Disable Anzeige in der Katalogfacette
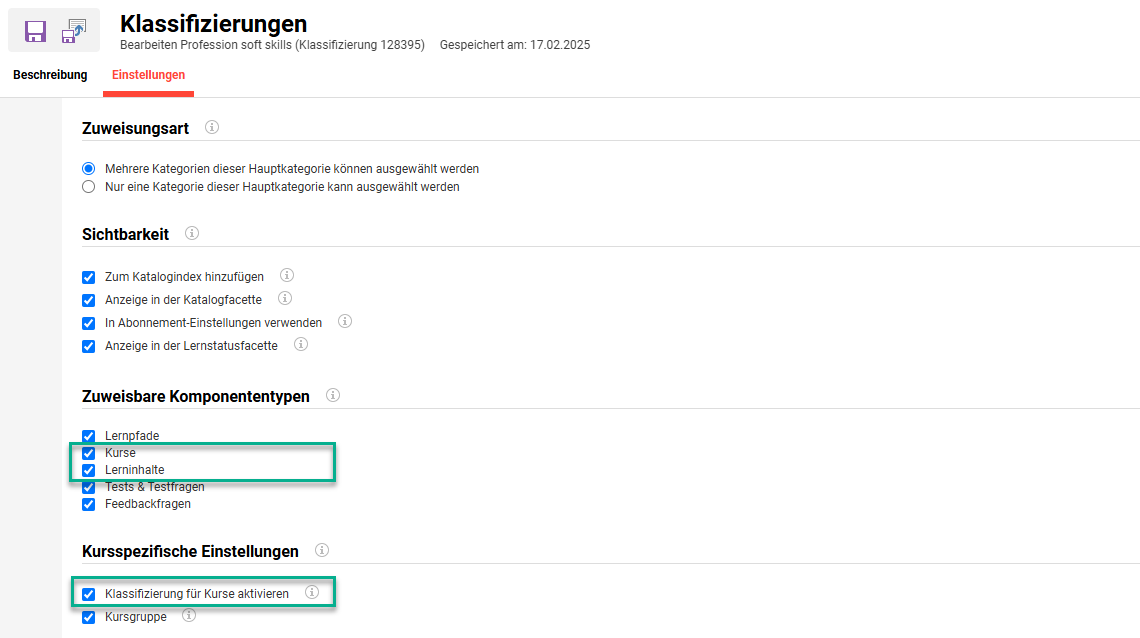 click(88, 299)
